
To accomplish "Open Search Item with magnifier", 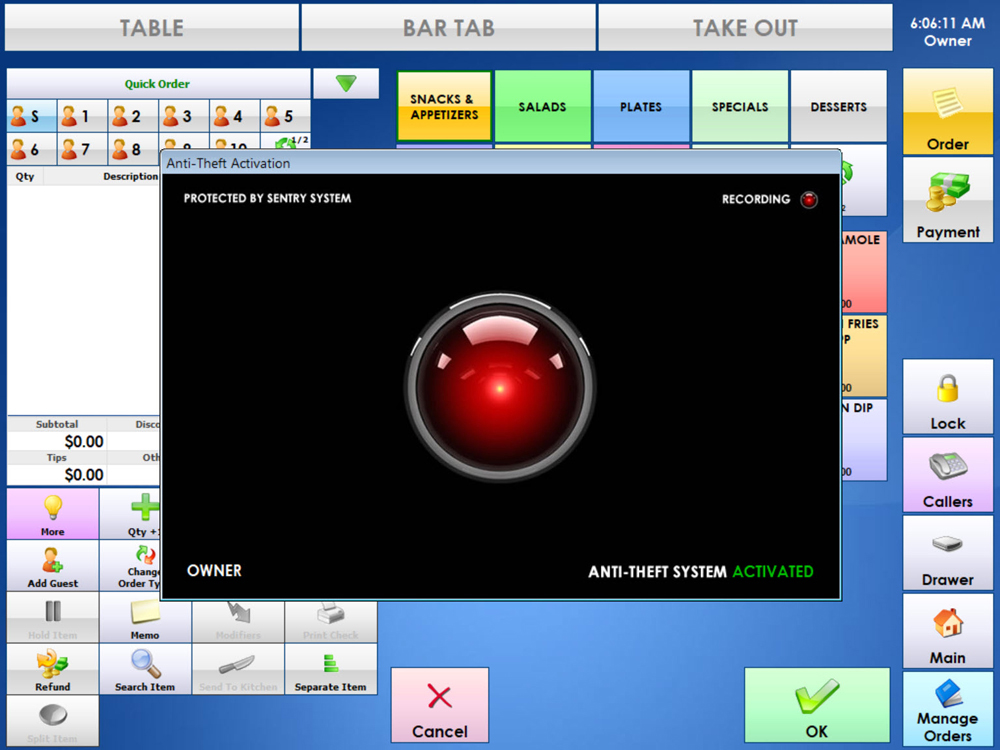I will (145, 669).
